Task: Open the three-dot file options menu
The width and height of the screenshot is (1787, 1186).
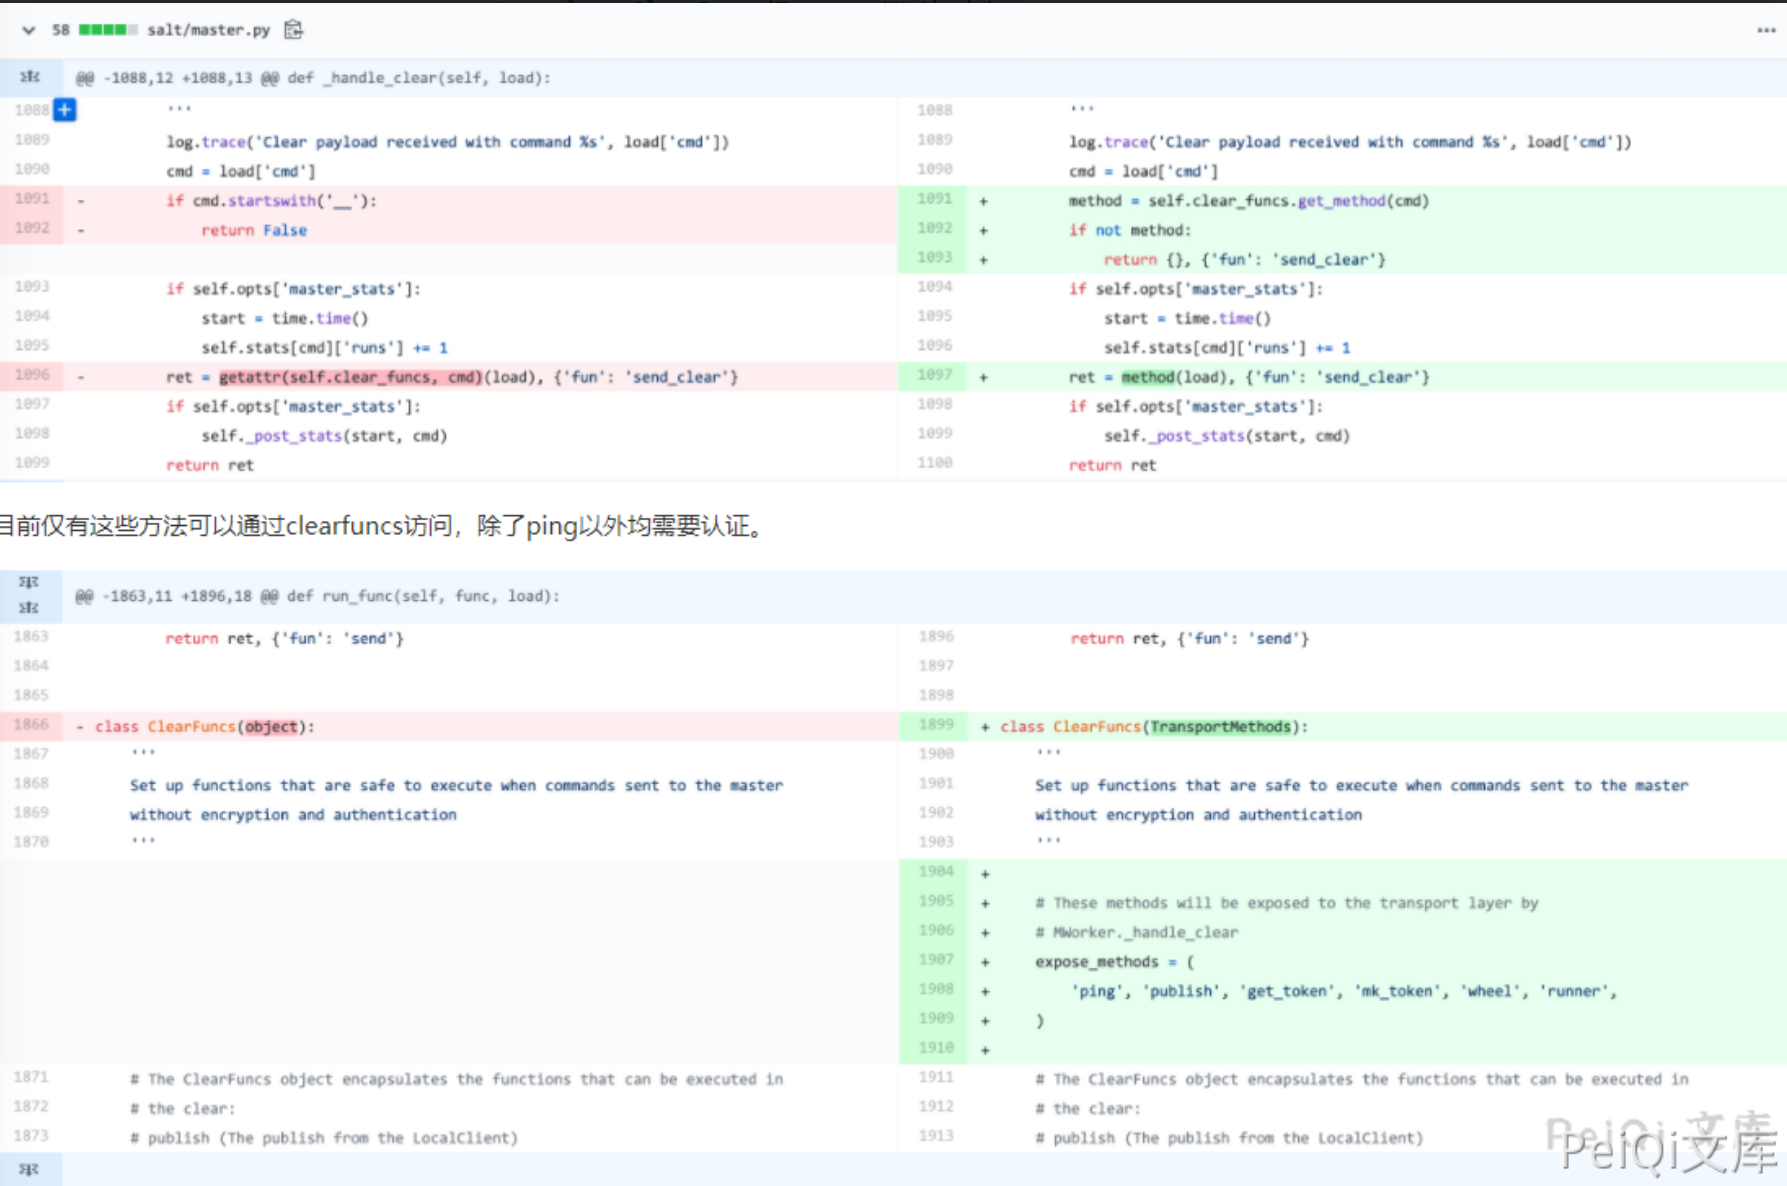Action: pos(1765,30)
